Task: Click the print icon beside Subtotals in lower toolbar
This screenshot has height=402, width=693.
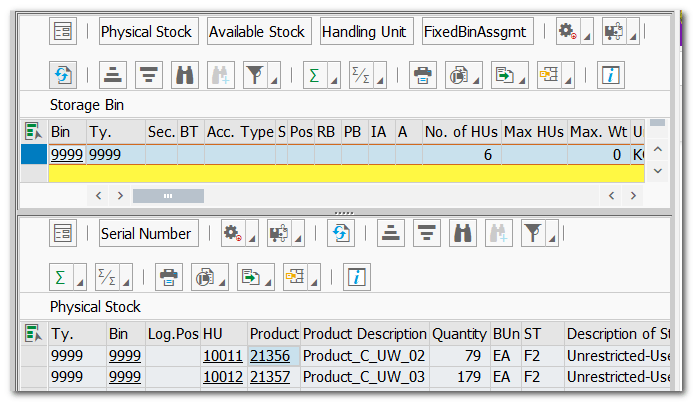Action: pyautogui.click(x=169, y=276)
